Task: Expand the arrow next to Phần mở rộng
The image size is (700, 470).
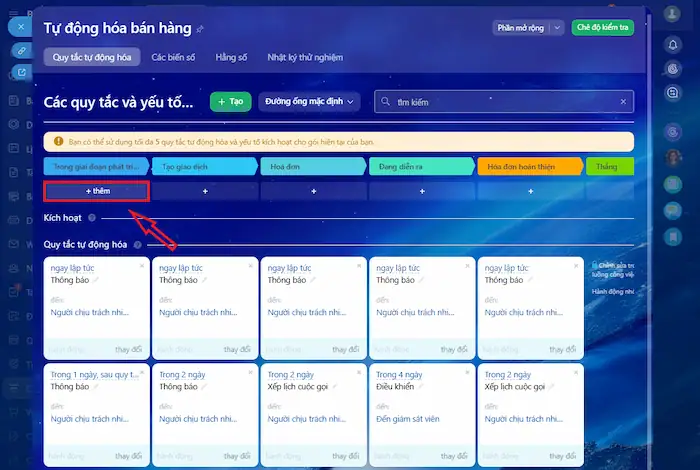Action: click(557, 28)
